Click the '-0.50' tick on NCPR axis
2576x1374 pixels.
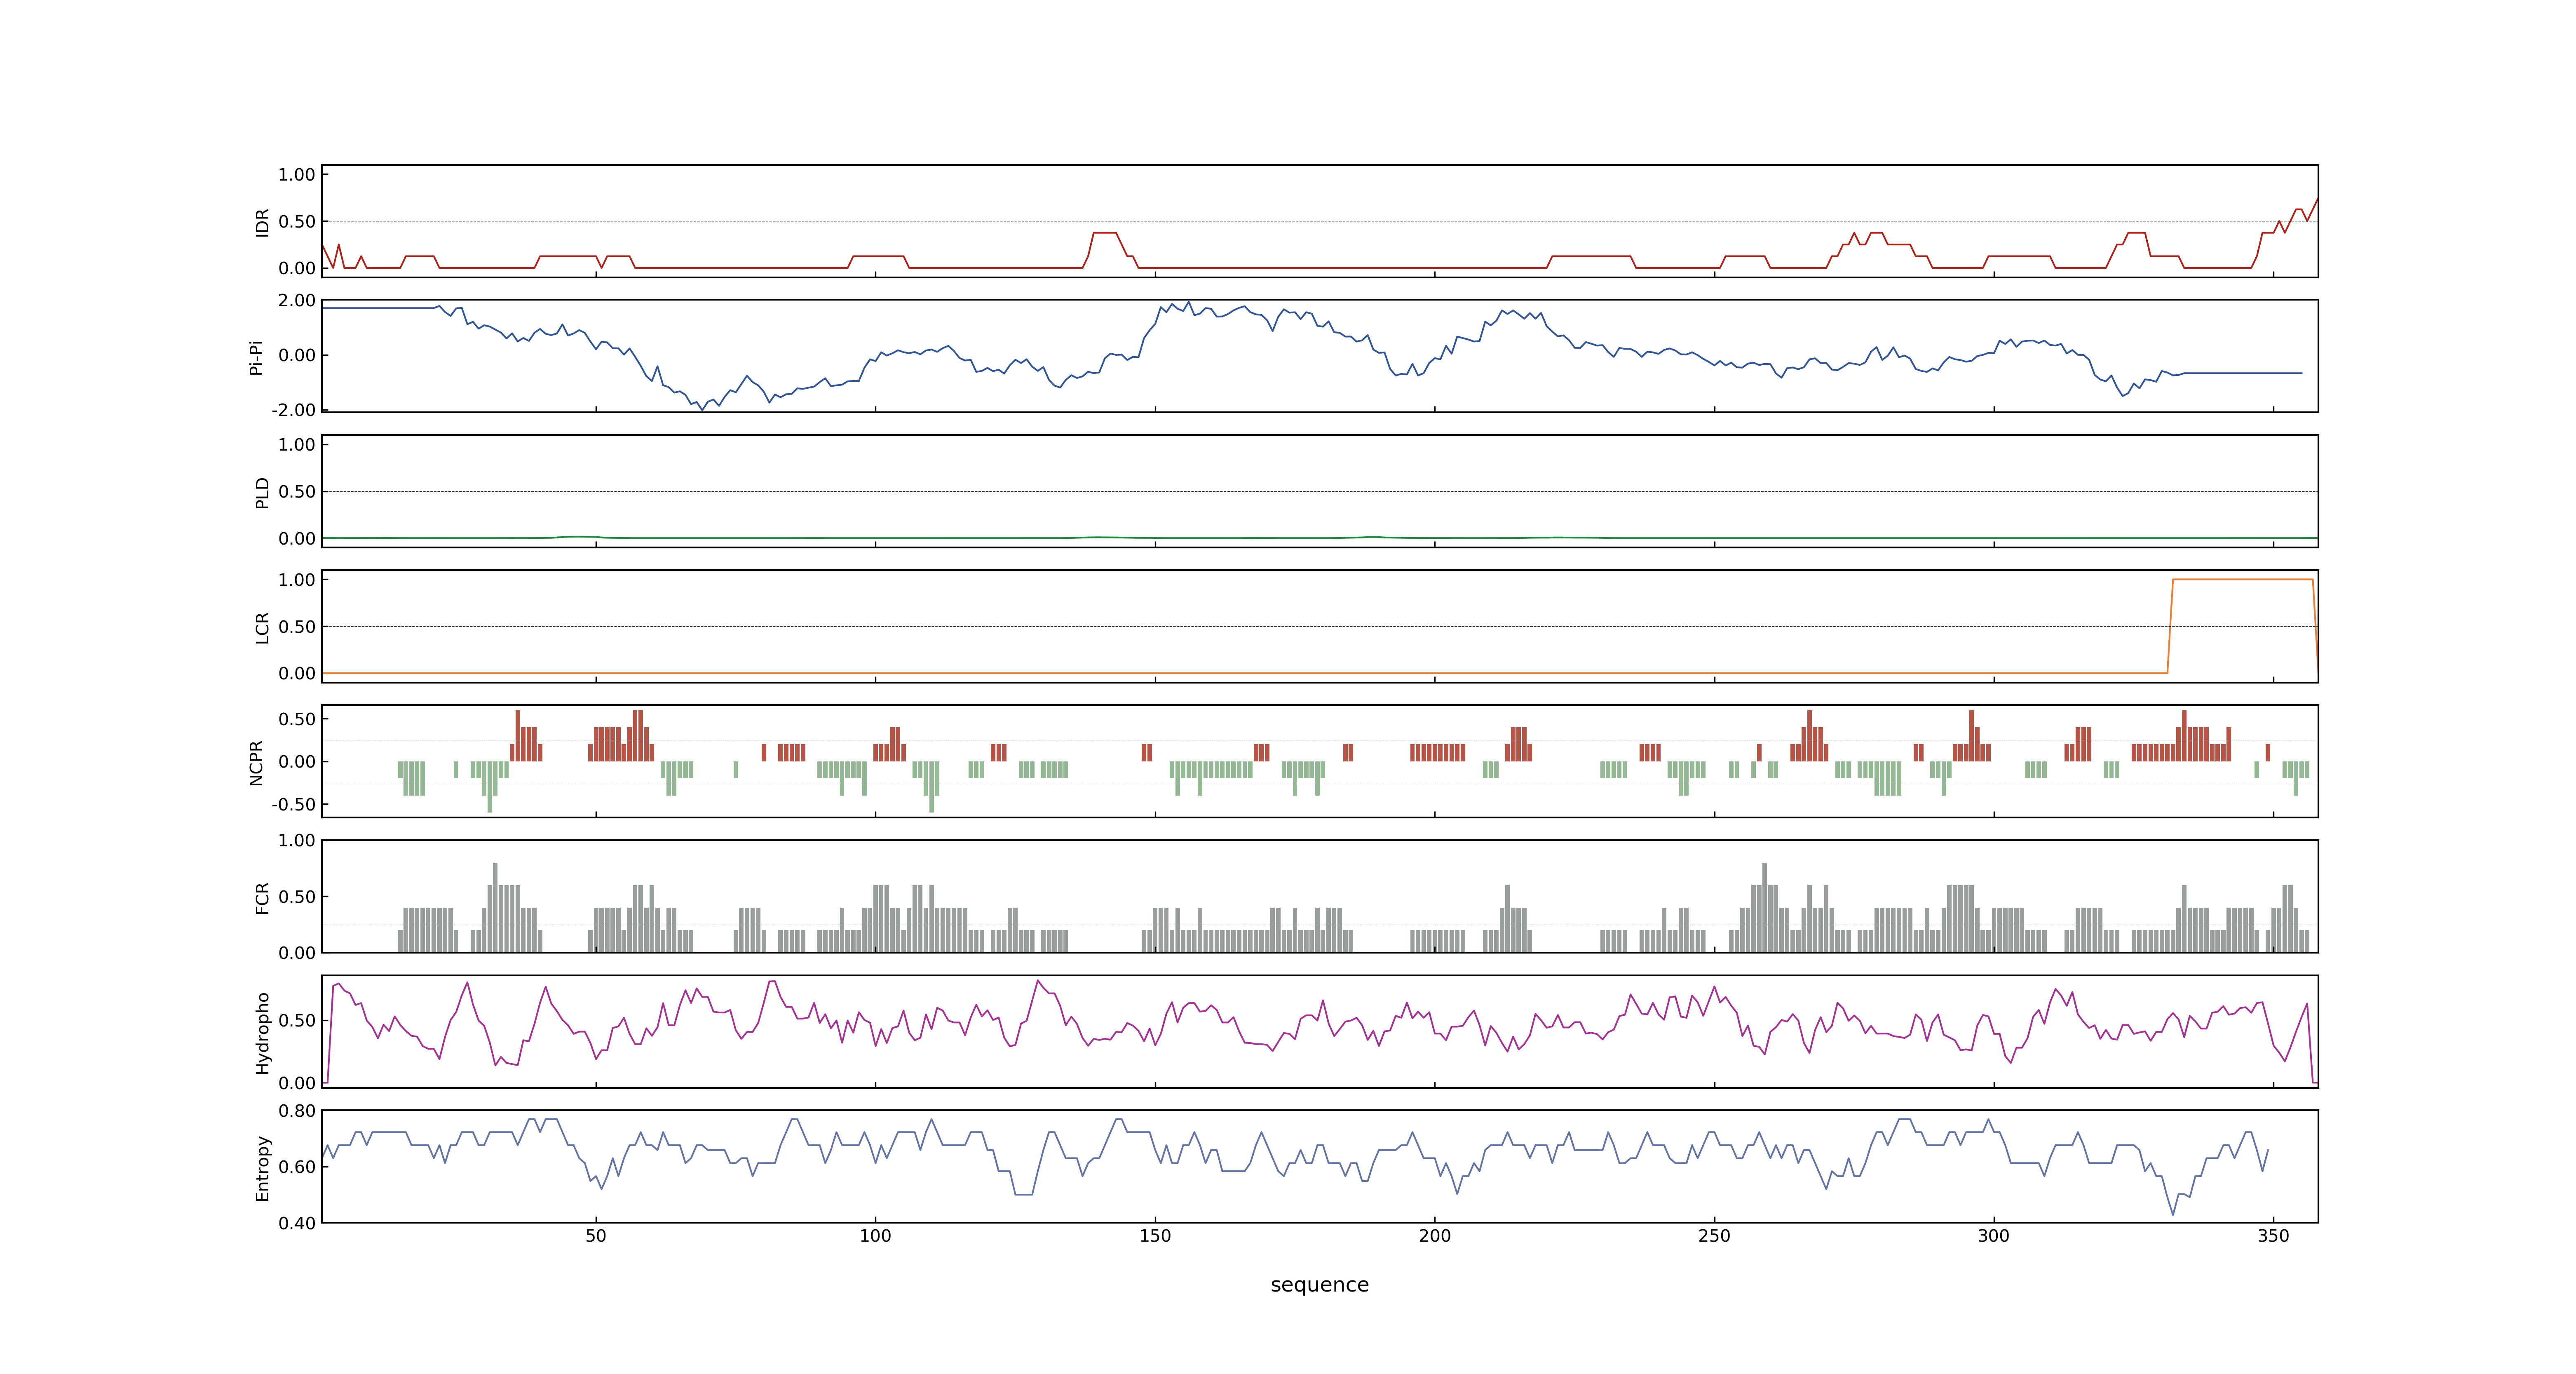pyautogui.click(x=293, y=805)
